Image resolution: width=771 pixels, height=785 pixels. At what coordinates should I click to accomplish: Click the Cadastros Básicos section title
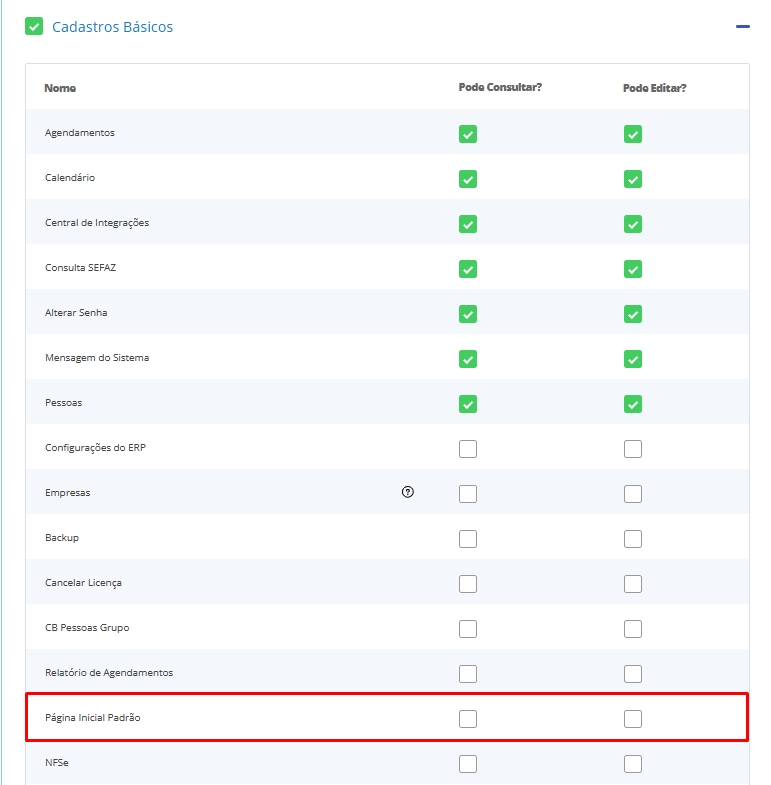(112, 27)
